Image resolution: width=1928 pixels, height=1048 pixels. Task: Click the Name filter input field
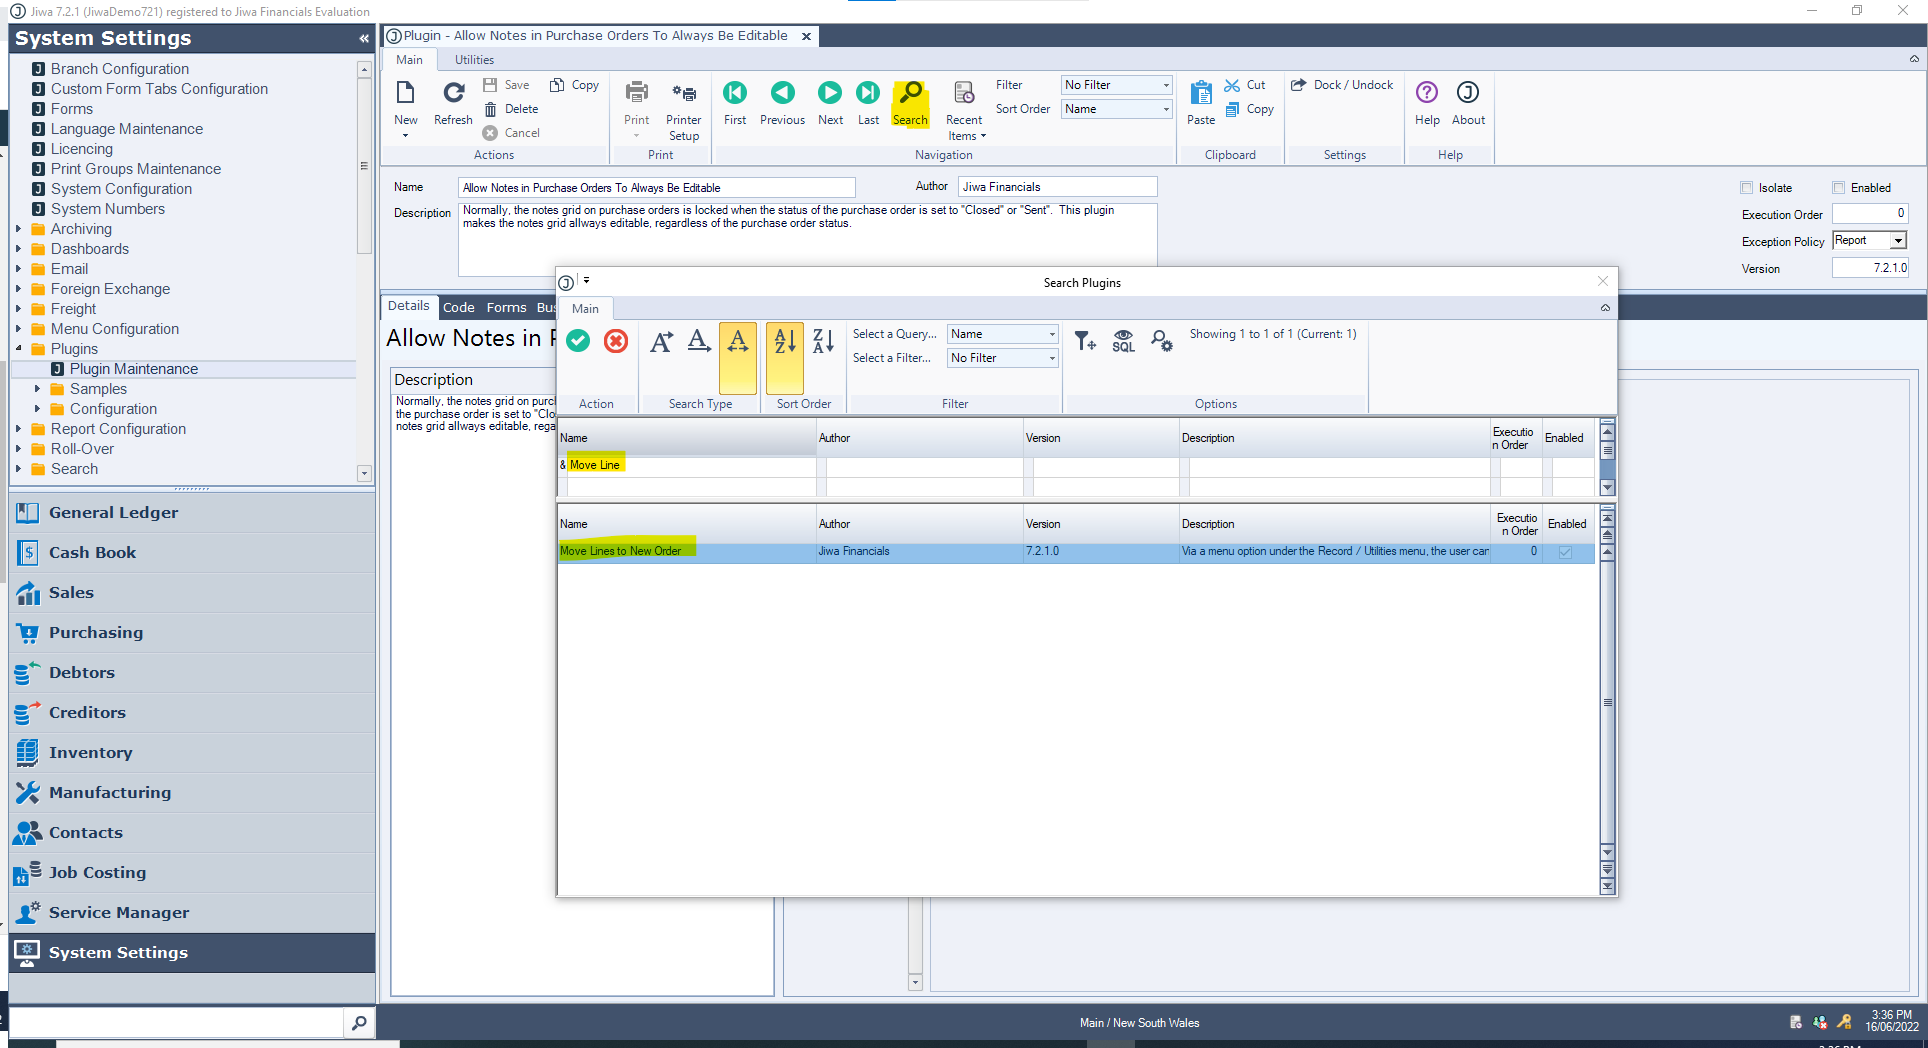(x=690, y=465)
